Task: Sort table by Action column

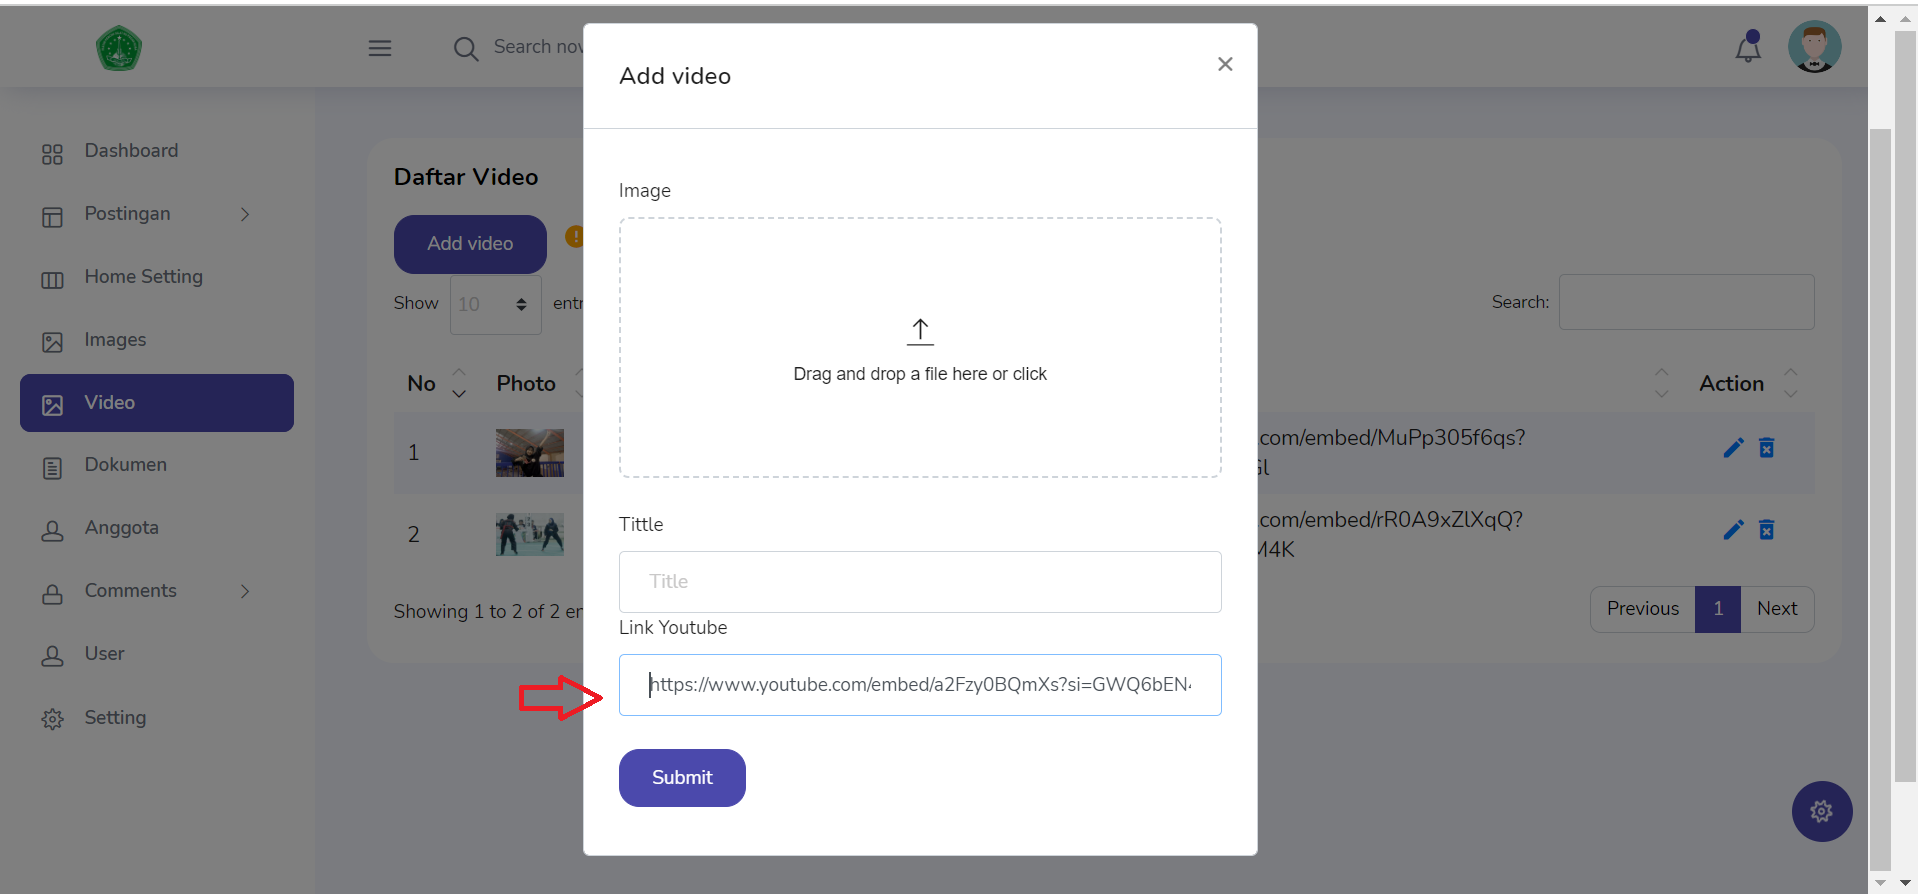Action: (1790, 383)
